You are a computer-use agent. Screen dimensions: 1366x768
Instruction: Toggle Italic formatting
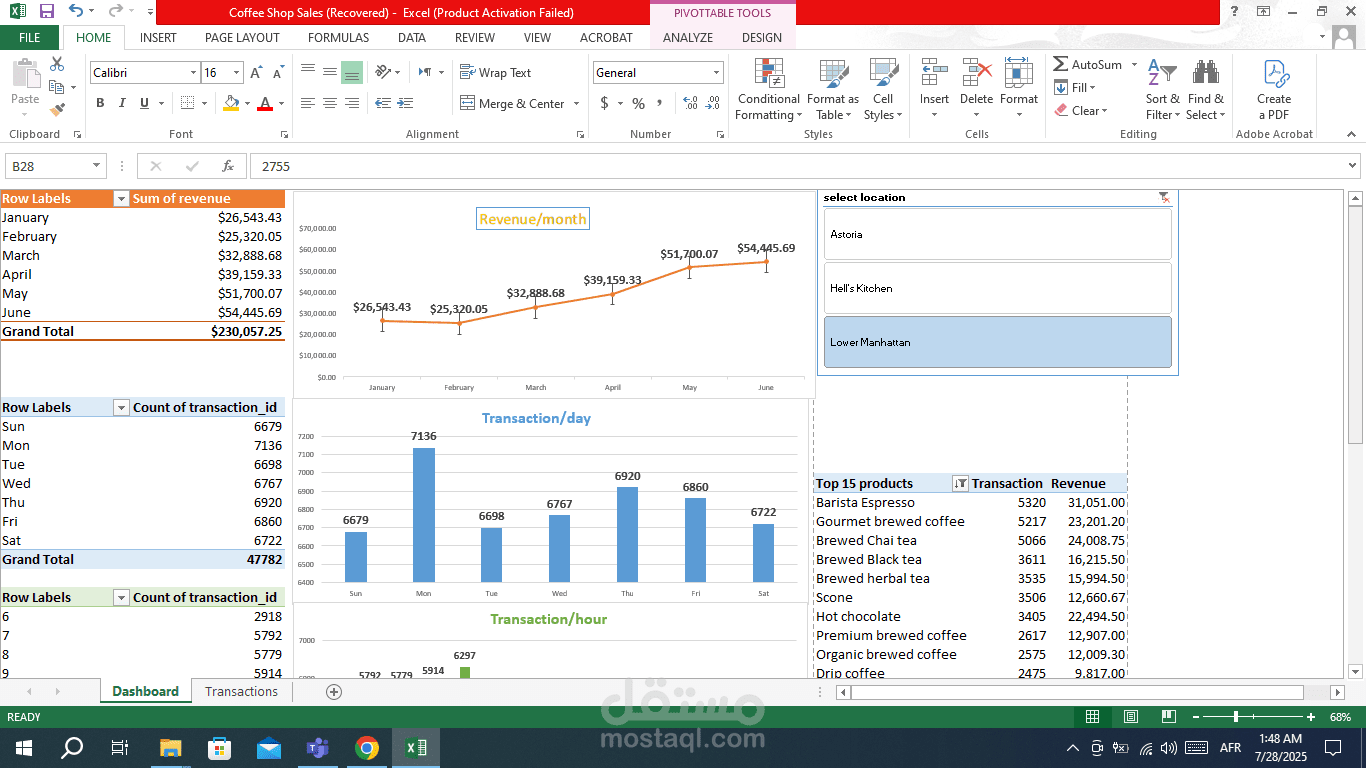click(x=122, y=103)
